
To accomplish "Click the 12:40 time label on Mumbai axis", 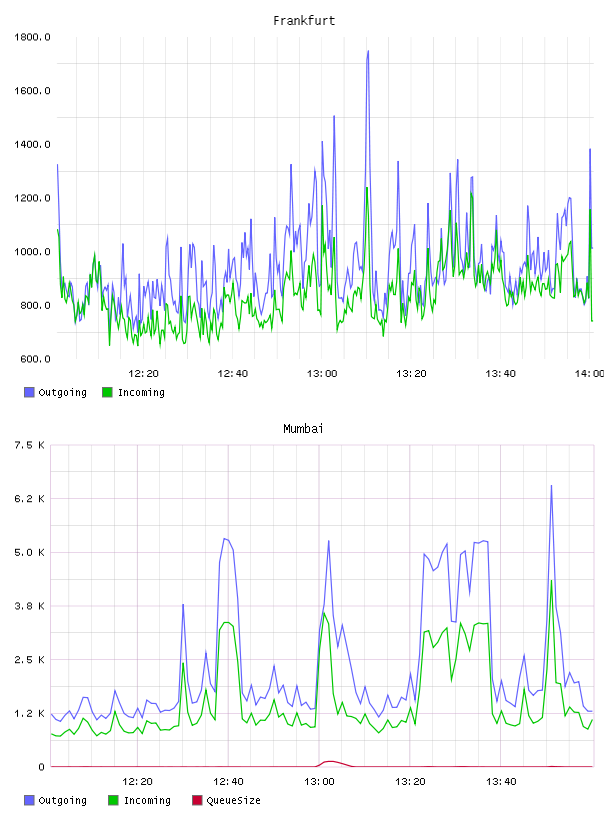I will [x=228, y=781].
